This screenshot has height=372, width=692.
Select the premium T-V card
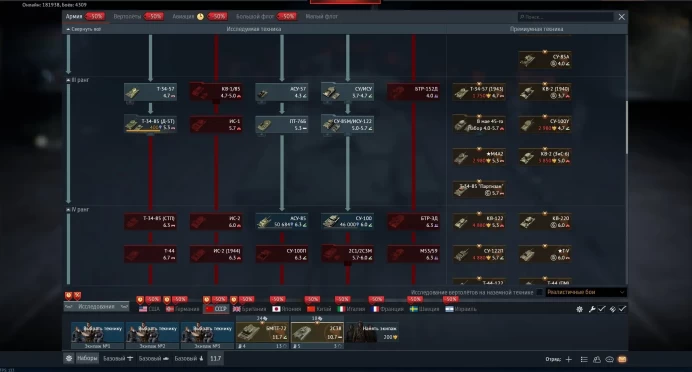545,254
